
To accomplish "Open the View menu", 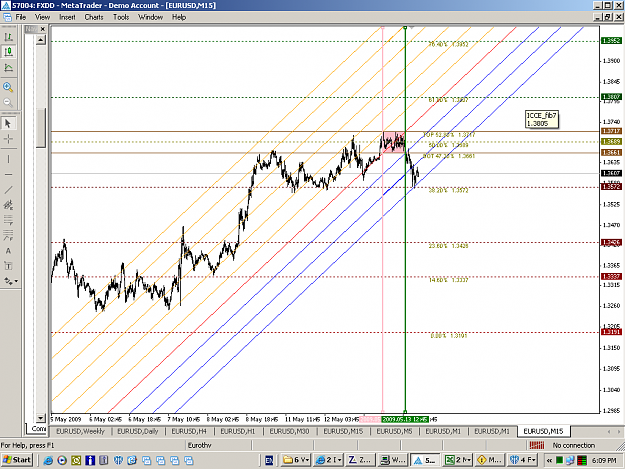I will coord(42,17).
